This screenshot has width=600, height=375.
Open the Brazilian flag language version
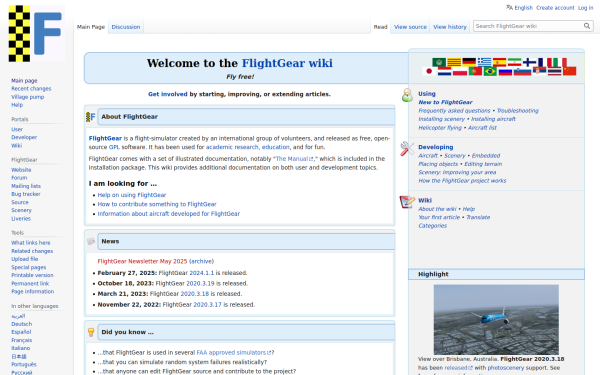[x=490, y=71]
